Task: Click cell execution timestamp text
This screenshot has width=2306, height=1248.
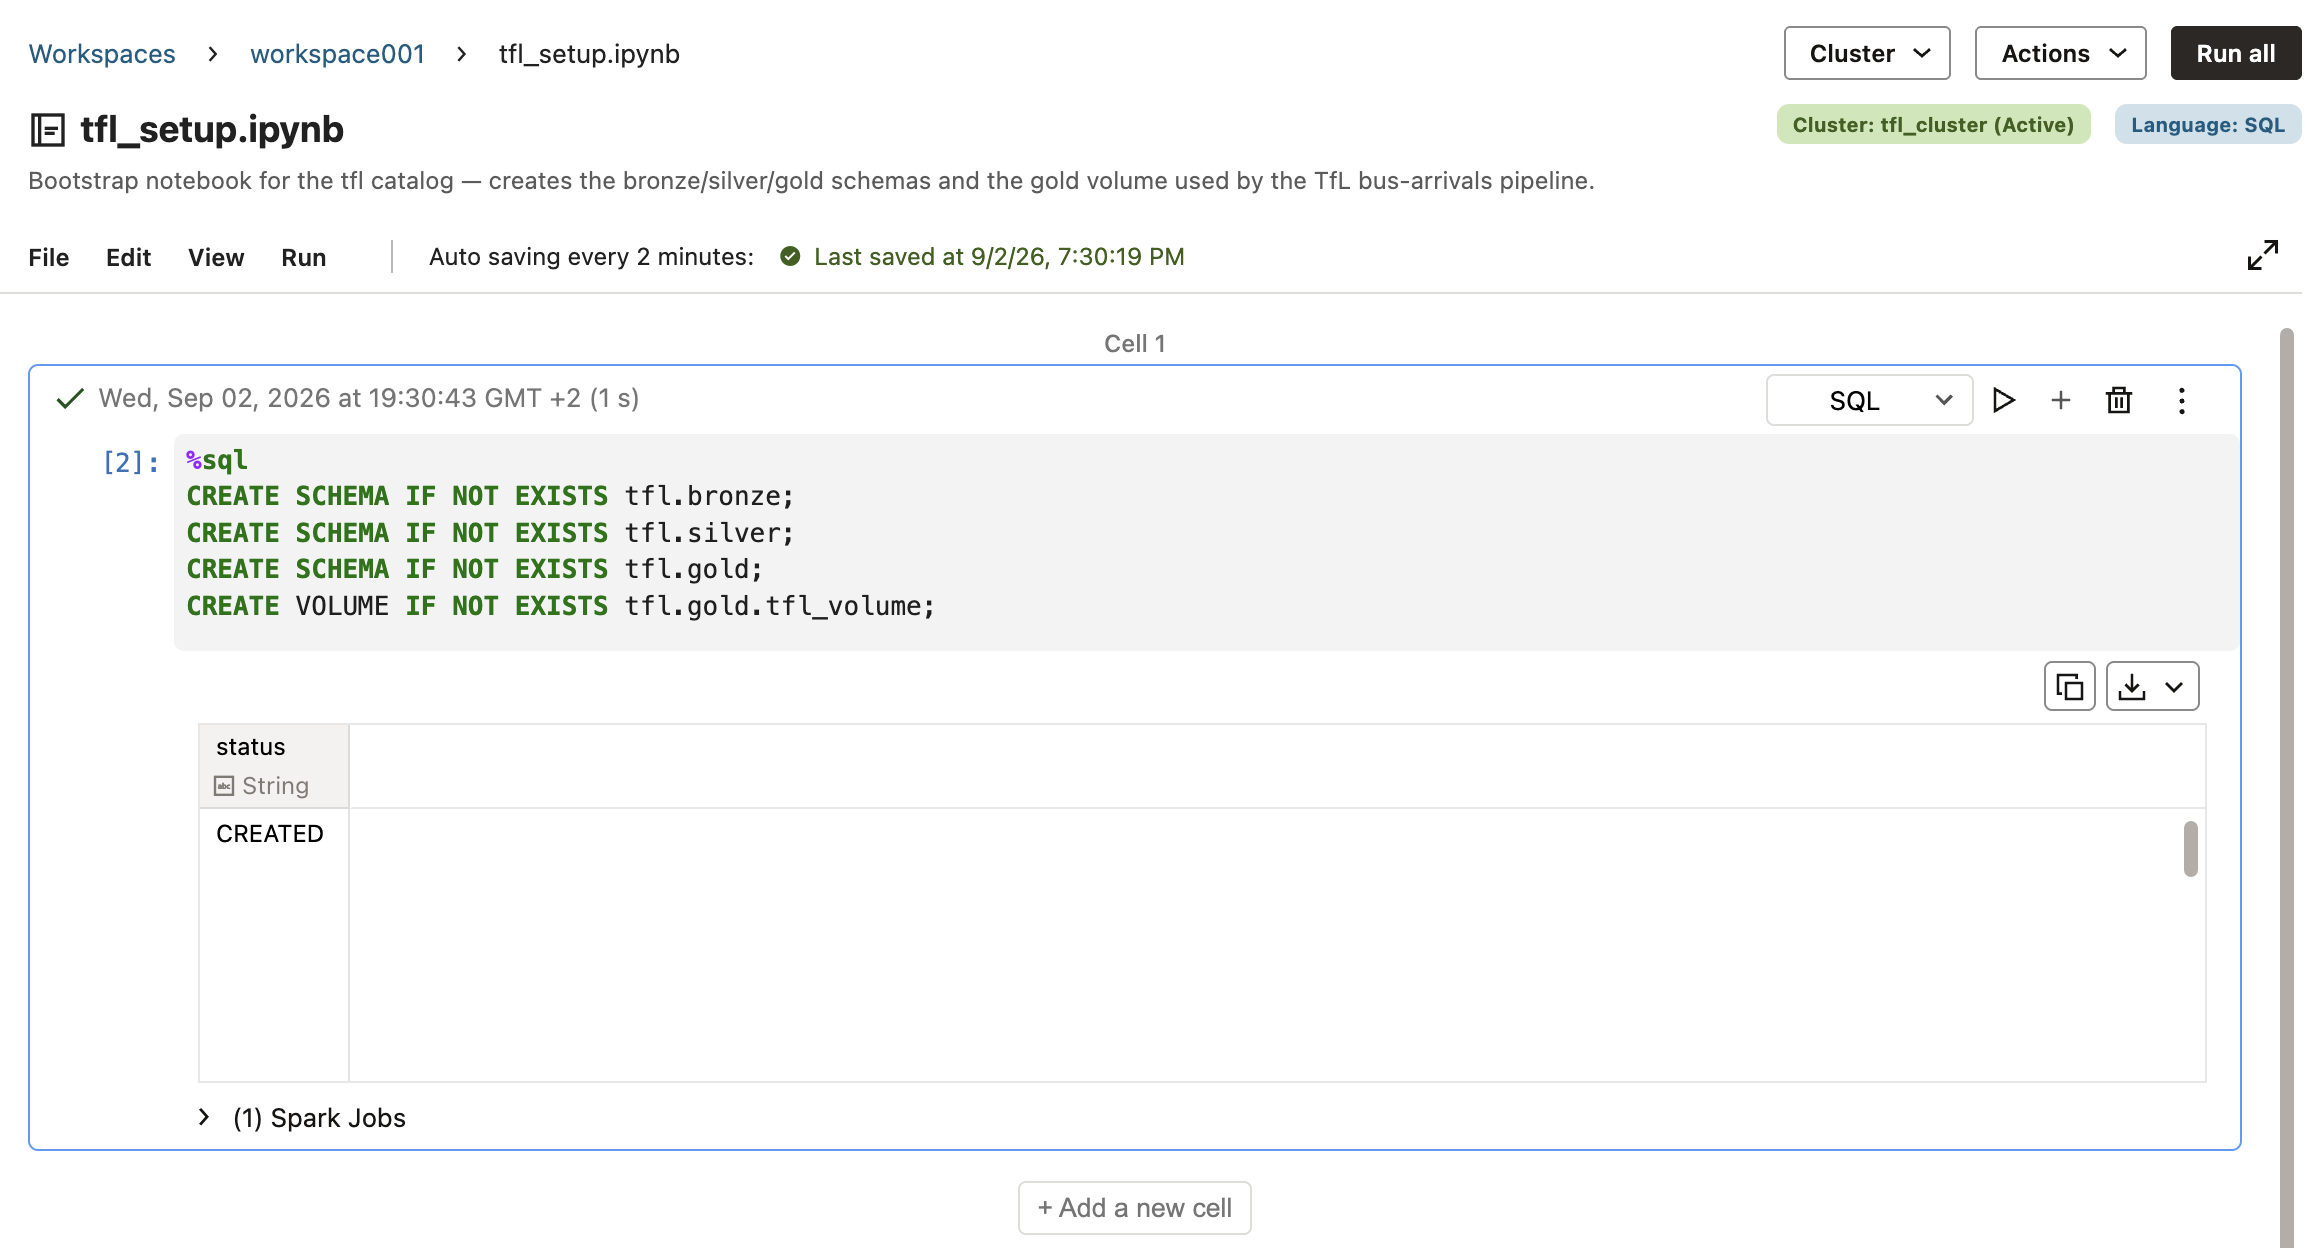Action: point(368,398)
